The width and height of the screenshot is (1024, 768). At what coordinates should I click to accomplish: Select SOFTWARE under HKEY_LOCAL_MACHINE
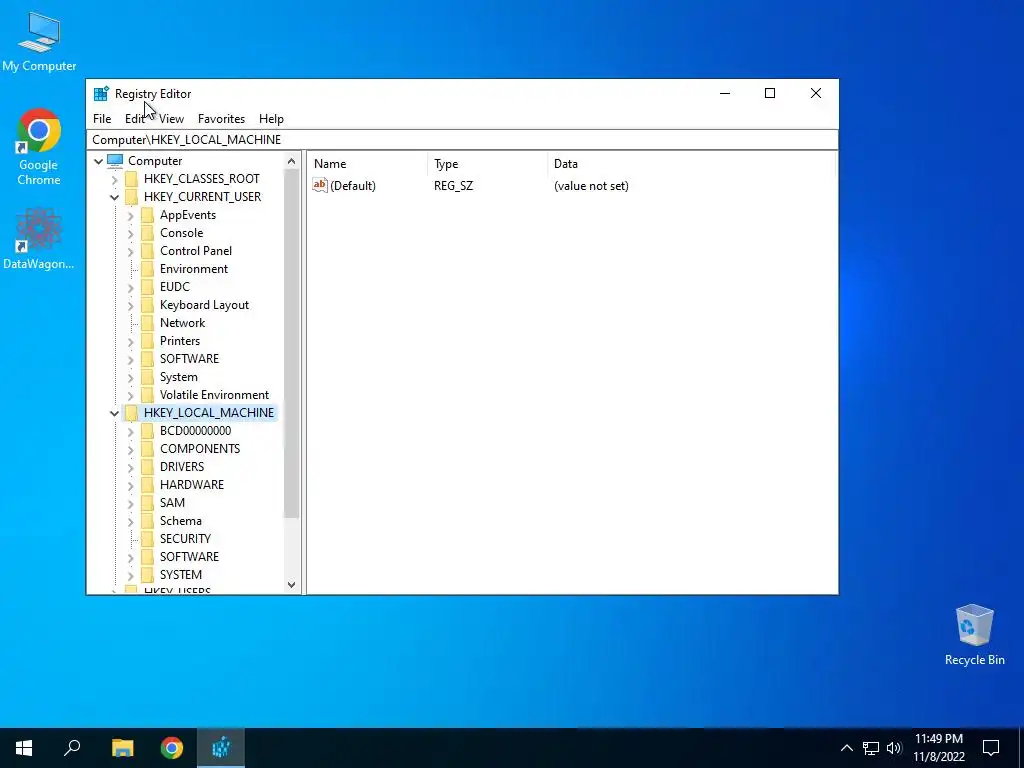189,556
